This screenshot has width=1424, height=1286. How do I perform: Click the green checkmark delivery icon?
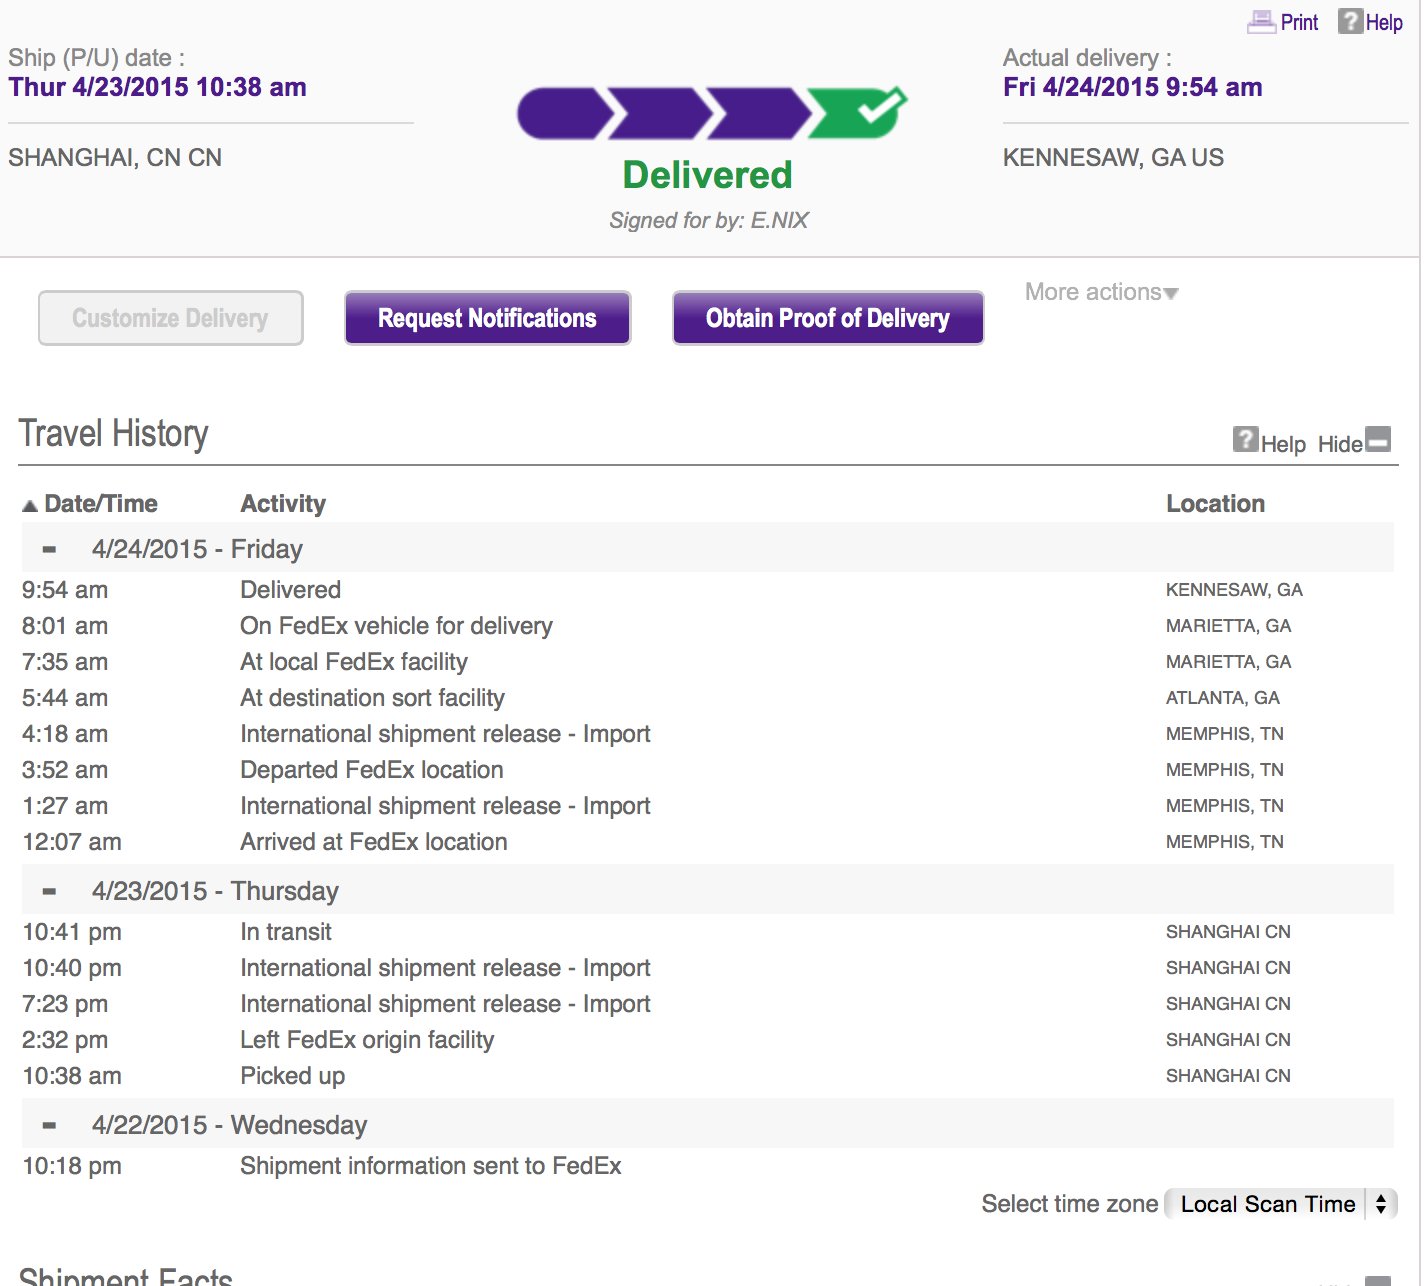point(858,112)
